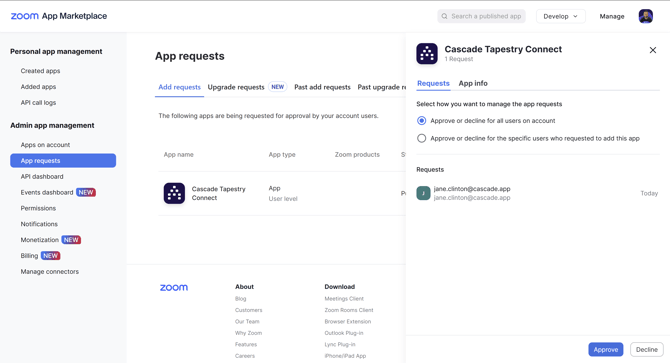Image resolution: width=670 pixels, height=363 pixels.
Task: Switch to the Add requests tab
Action: click(x=179, y=87)
